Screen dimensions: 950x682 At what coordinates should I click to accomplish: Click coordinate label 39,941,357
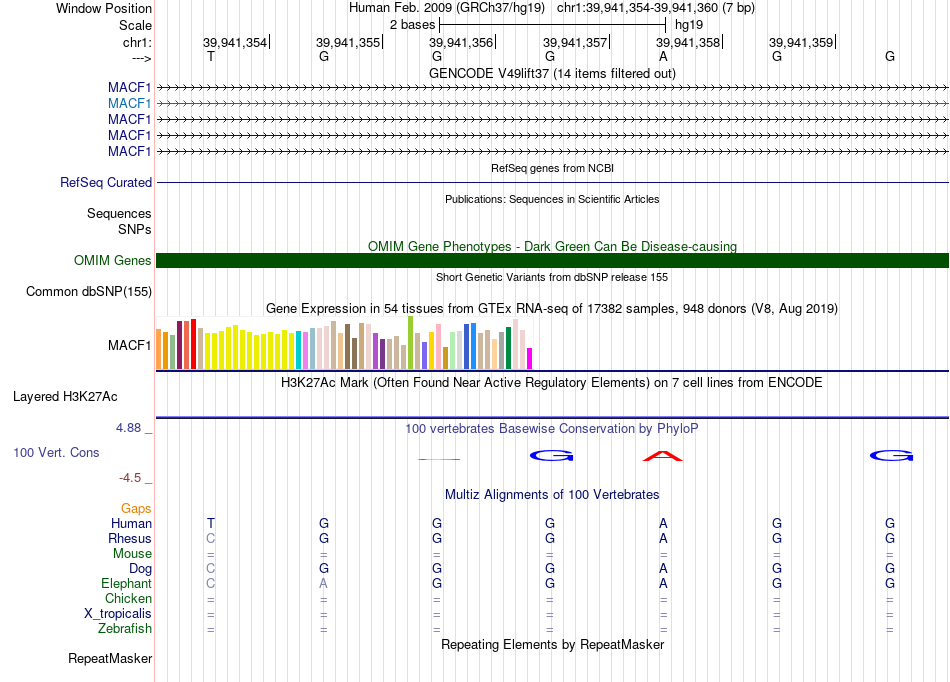(575, 42)
